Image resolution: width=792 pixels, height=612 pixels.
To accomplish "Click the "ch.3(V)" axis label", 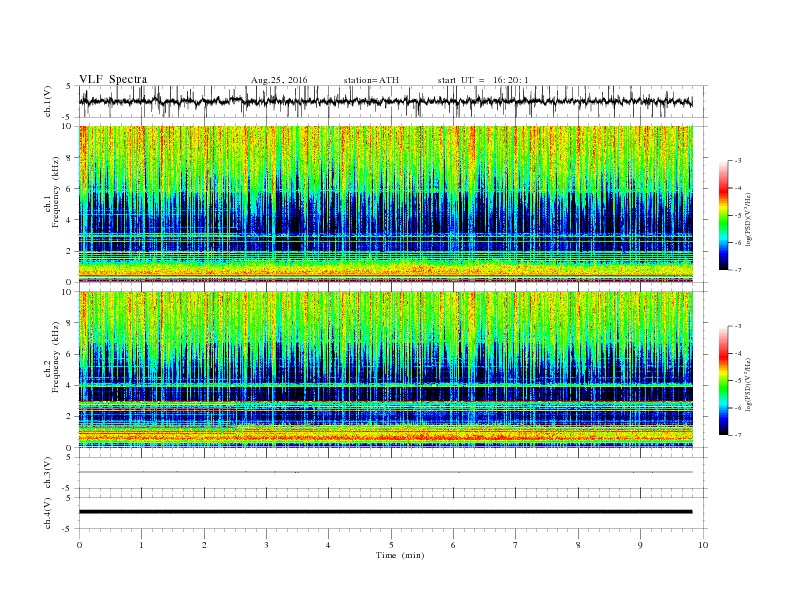I will 48,473.
